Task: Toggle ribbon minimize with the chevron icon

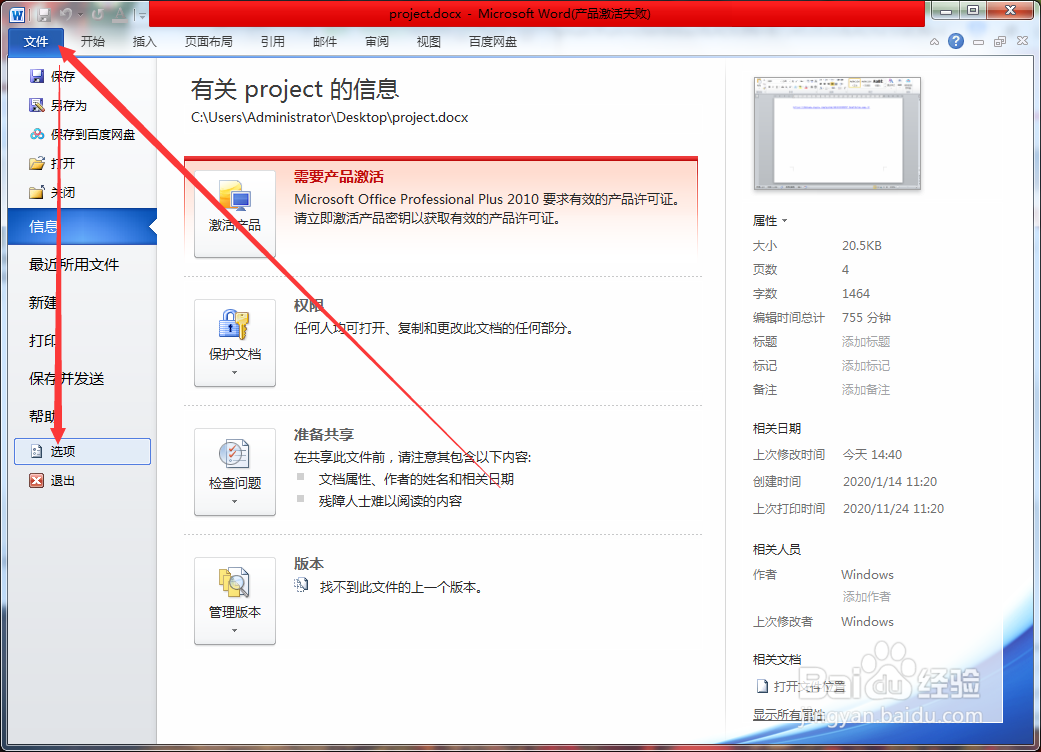Action: [x=933, y=41]
